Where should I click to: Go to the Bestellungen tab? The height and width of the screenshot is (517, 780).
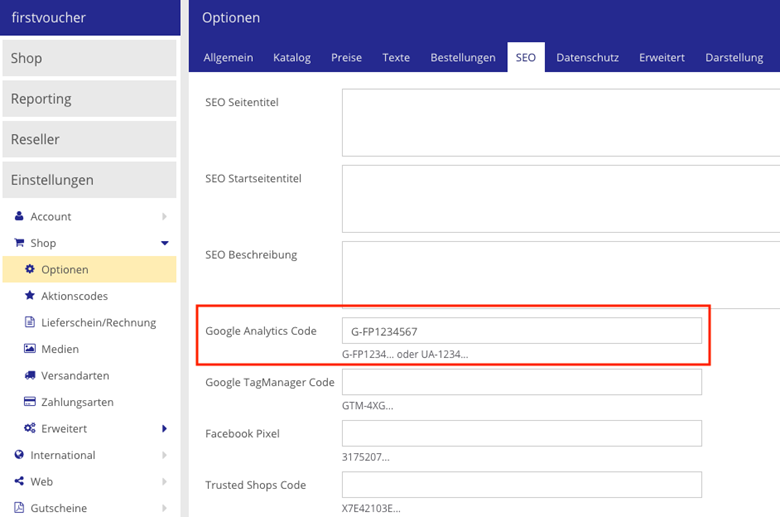463,58
